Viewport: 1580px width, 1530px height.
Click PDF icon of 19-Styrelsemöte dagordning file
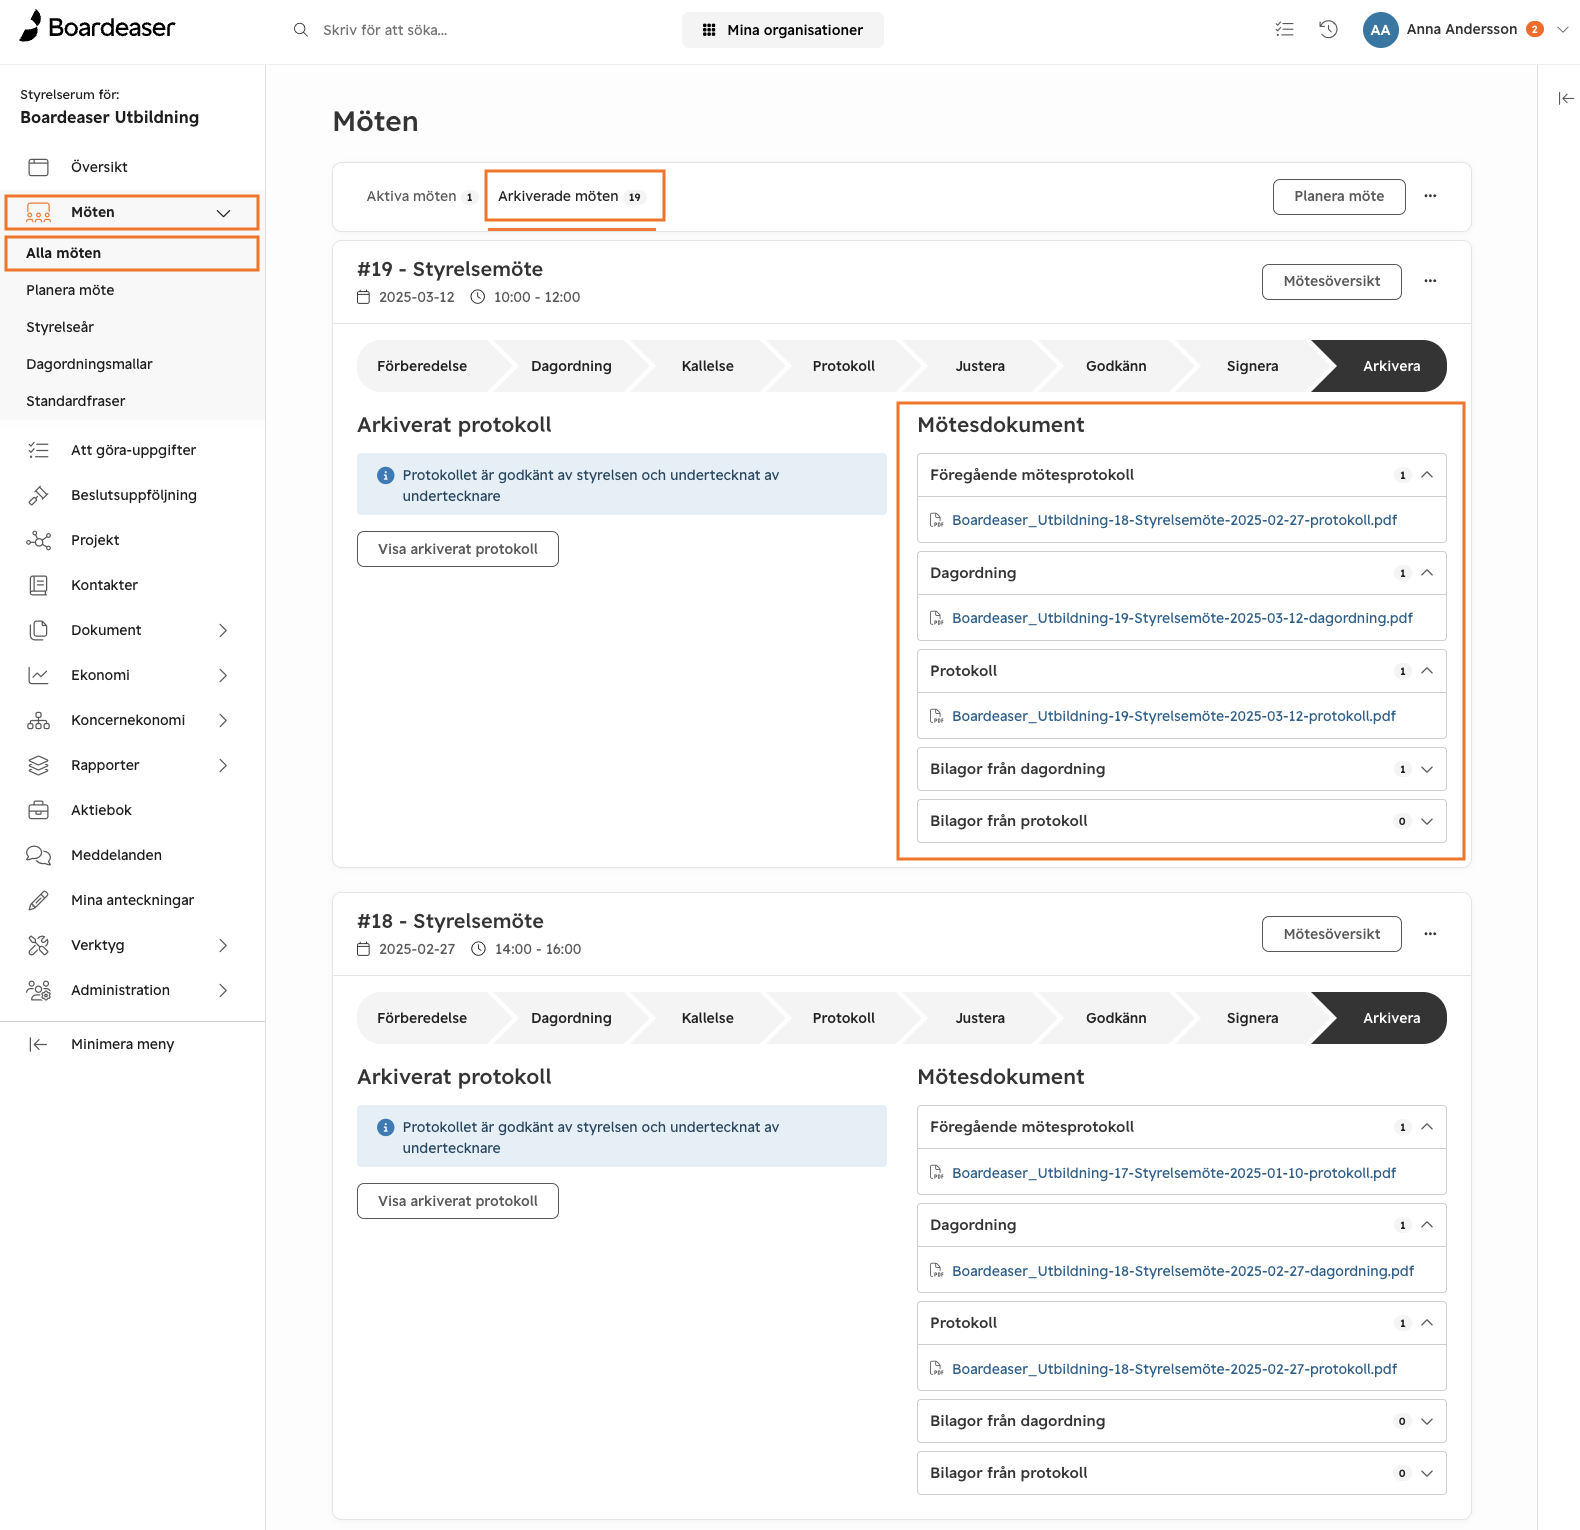click(936, 618)
